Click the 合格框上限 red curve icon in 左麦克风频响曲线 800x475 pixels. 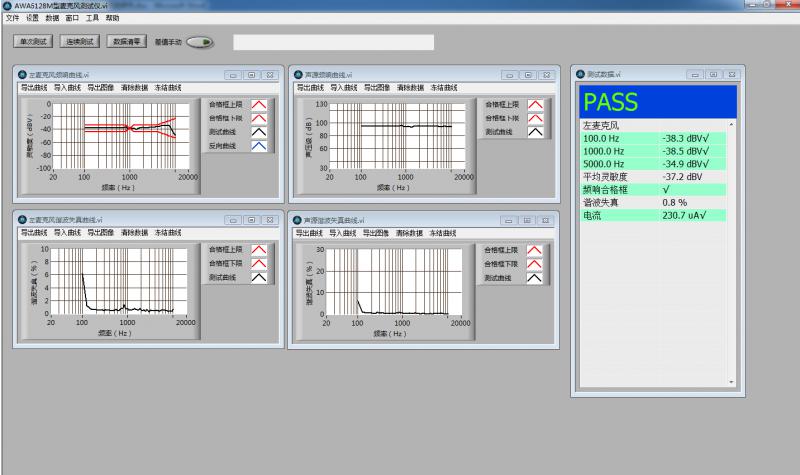(x=258, y=104)
